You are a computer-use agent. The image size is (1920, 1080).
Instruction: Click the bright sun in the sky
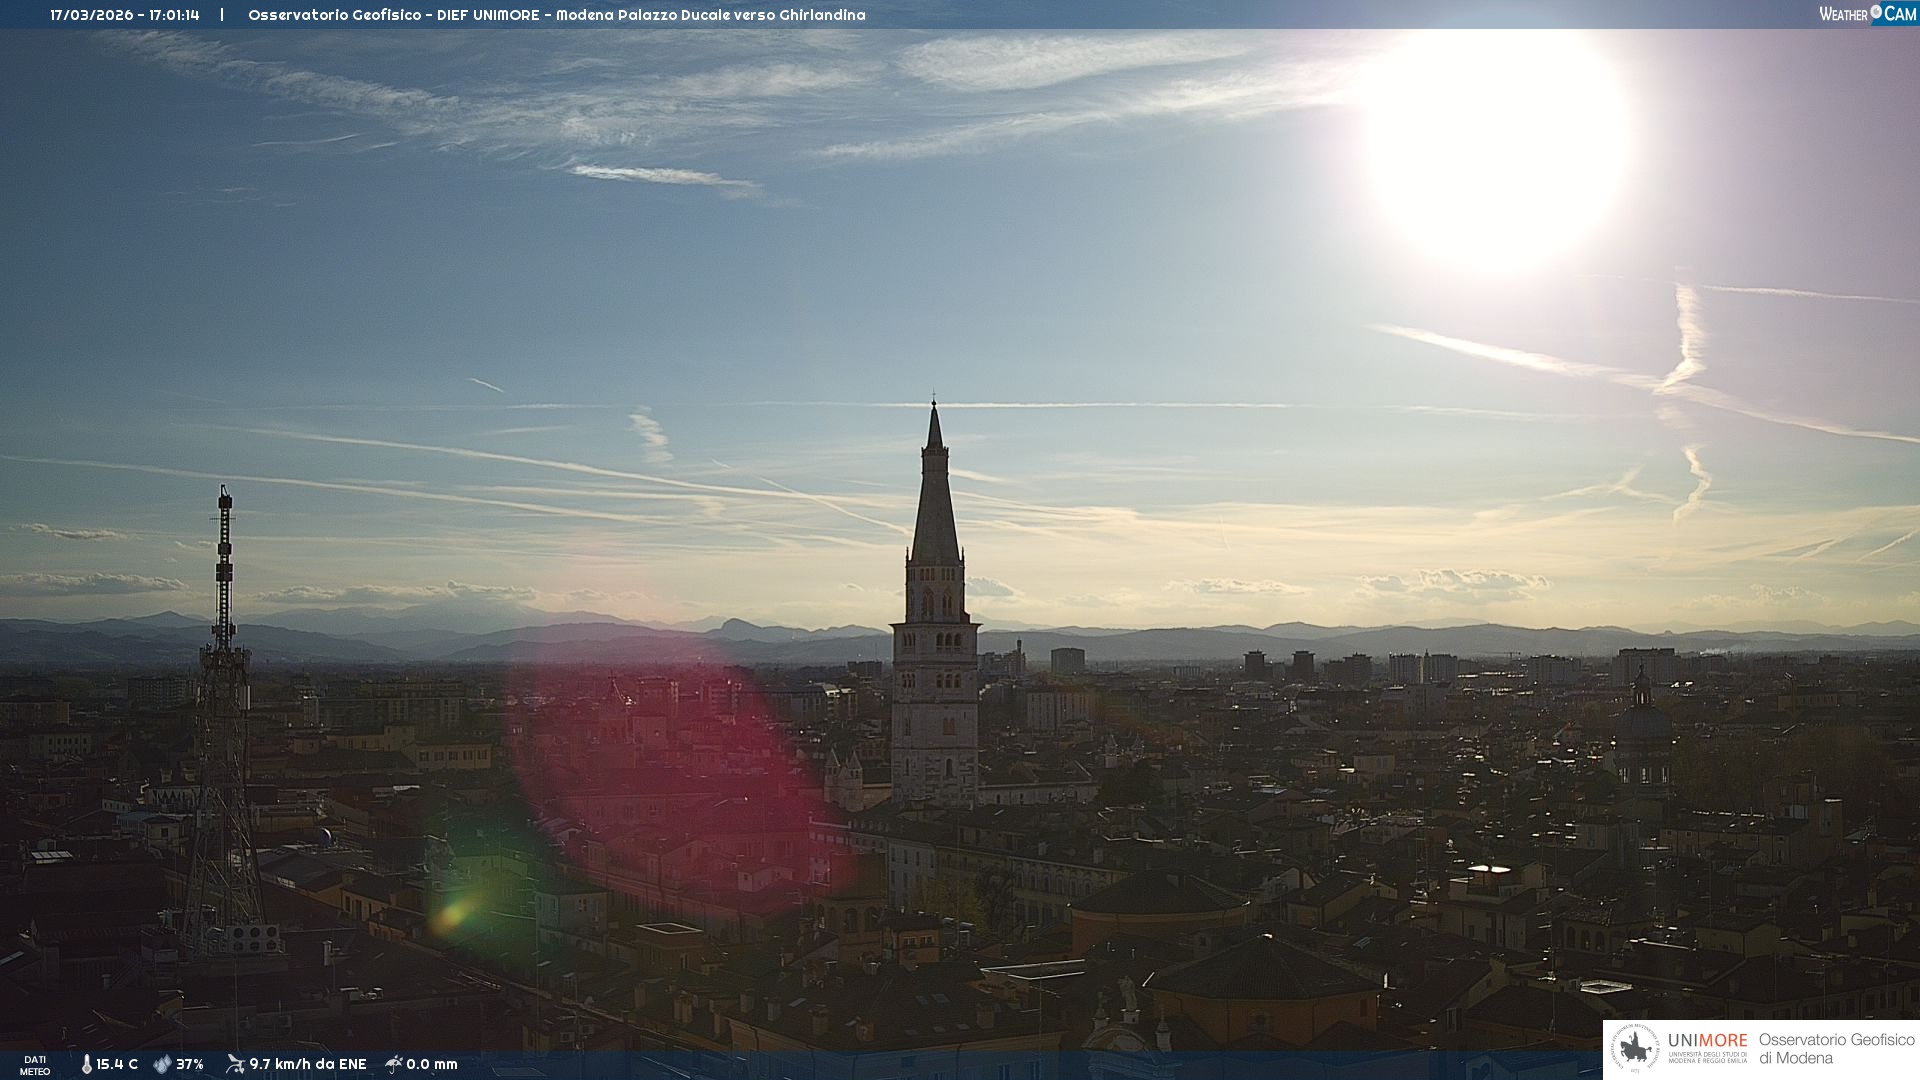[x=1497, y=150]
